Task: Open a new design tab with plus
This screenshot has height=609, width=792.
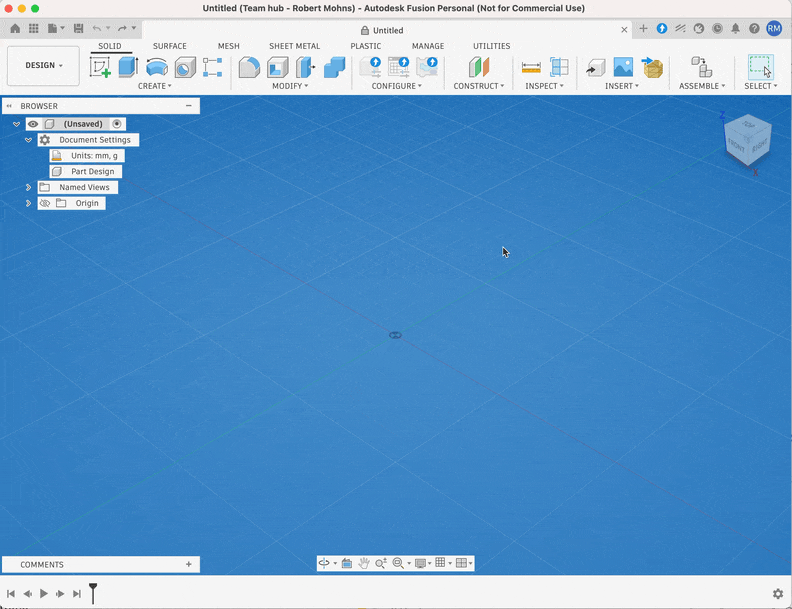Action: coord(643,29)
